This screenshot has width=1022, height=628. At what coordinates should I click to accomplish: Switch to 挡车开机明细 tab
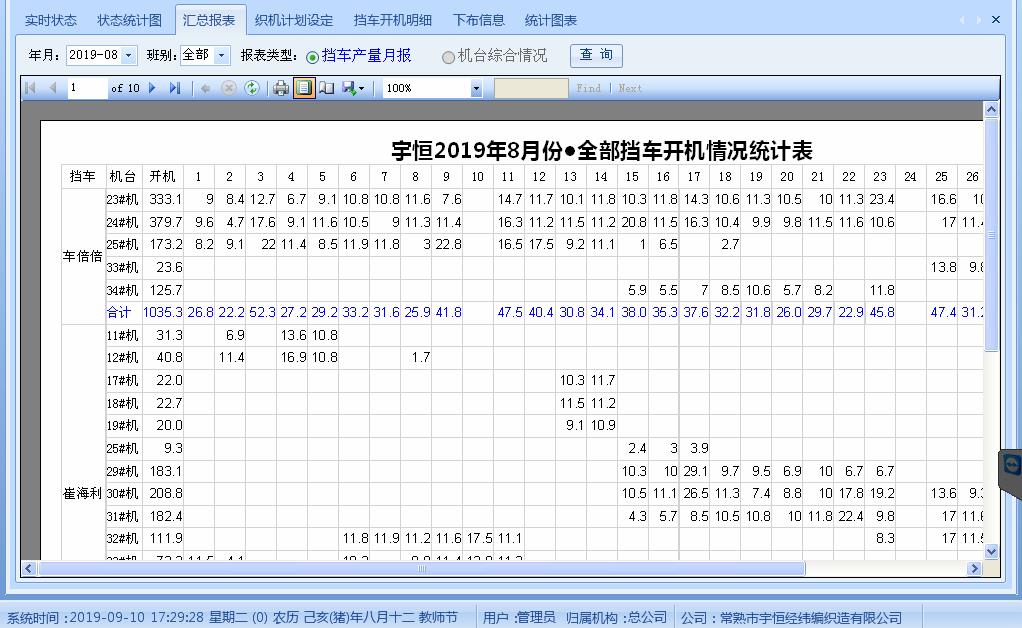(393, 20)
